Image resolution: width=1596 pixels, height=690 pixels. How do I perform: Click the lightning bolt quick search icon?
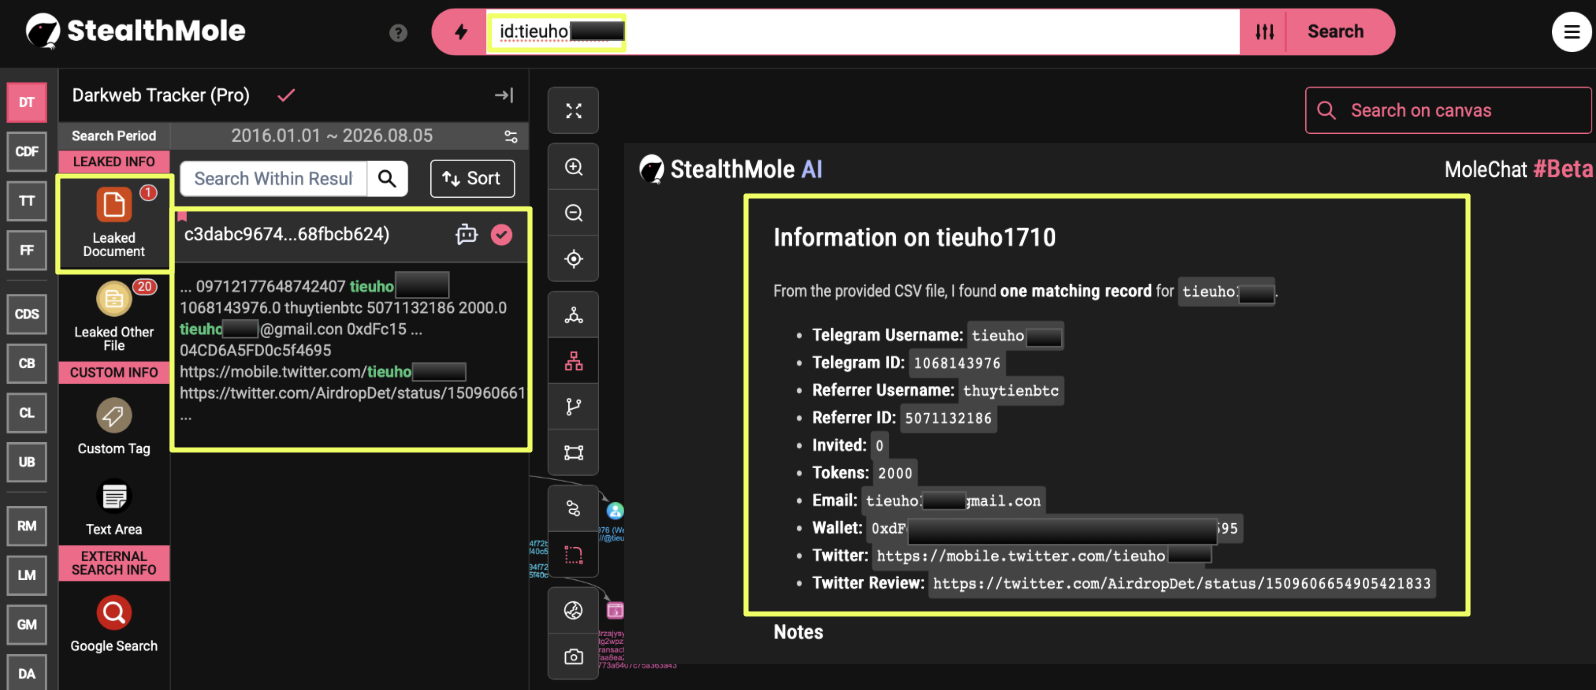461,32
